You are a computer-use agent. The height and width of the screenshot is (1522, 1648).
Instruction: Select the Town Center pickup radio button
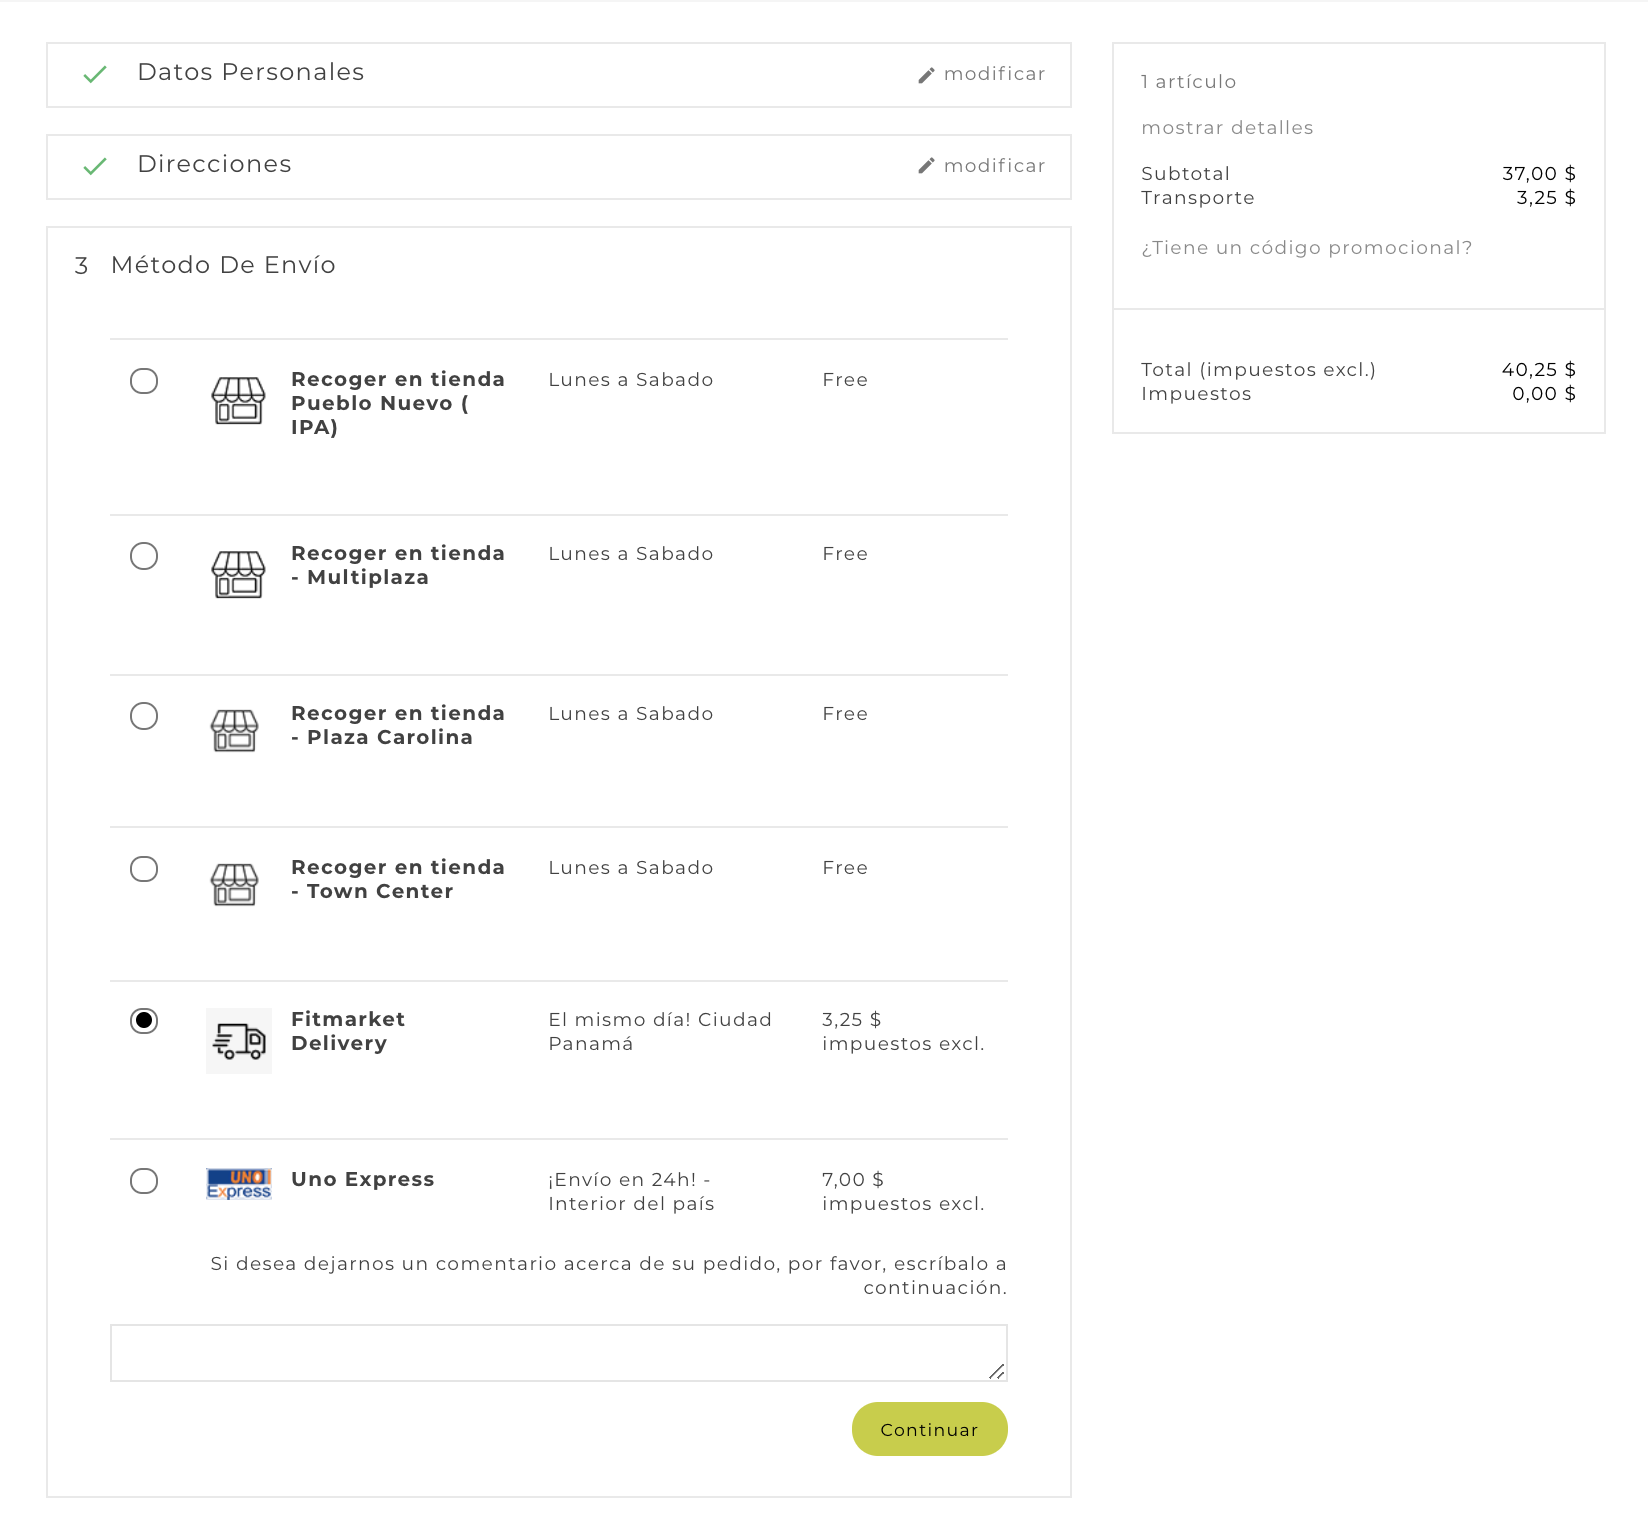tap(144, 869)
